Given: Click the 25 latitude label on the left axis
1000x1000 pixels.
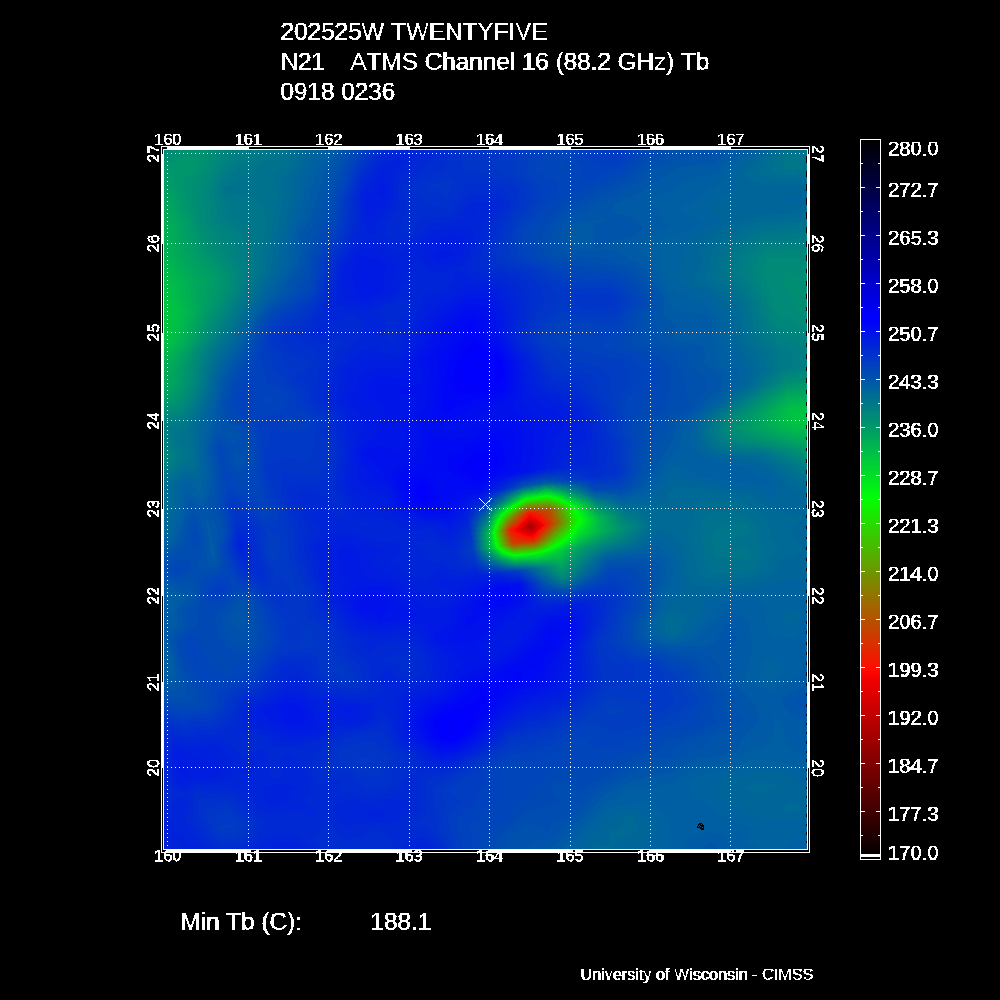Looking at the screenshot, I should click(x=154, y=331).
